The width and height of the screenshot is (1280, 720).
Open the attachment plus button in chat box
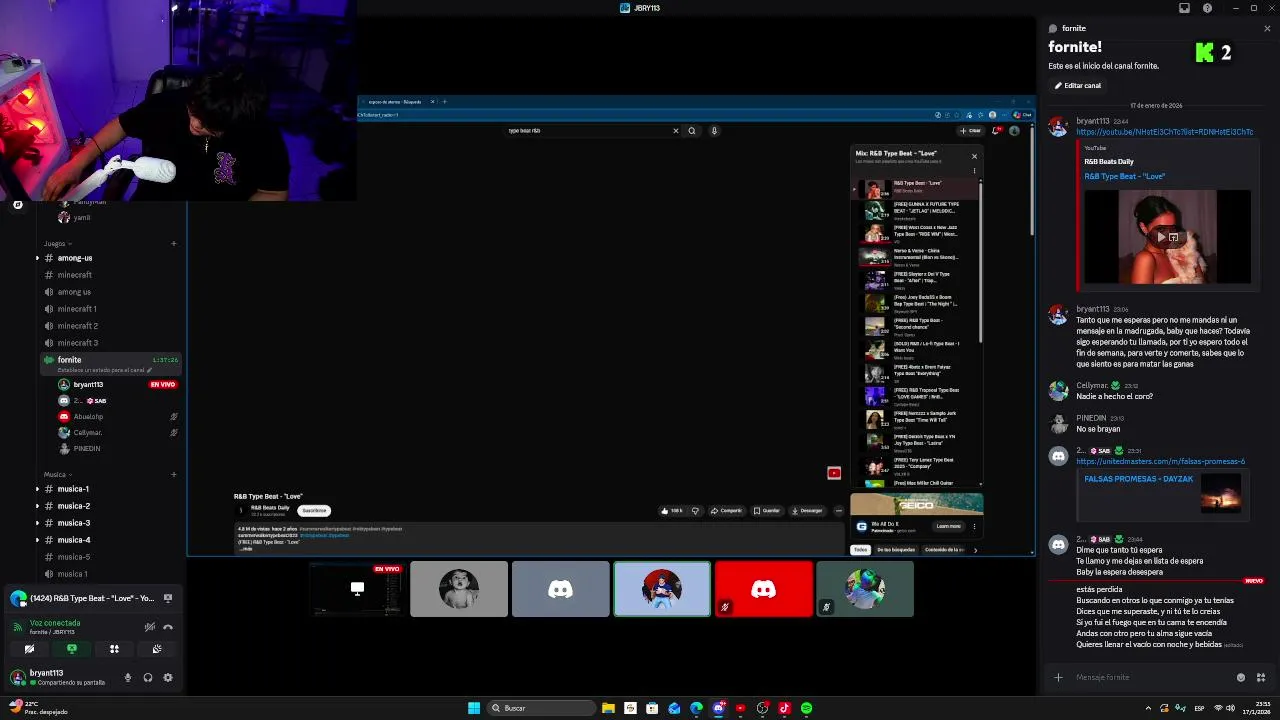[x=1058, y=677]
